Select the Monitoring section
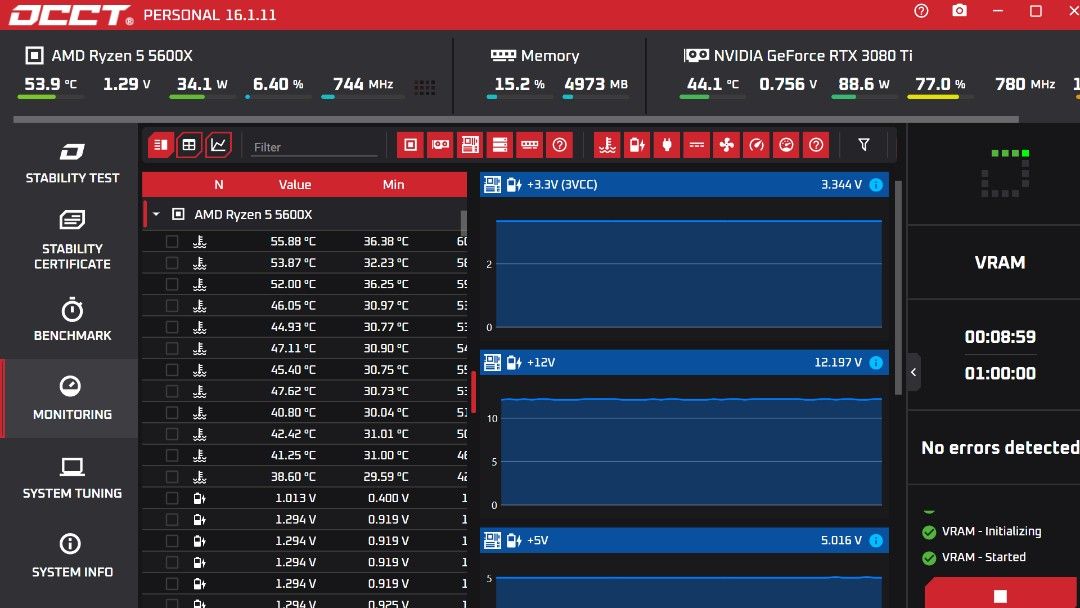Image resolution: width=1080 pixels, height=608 pixels. pyautogui.click(x=72, y=399)
